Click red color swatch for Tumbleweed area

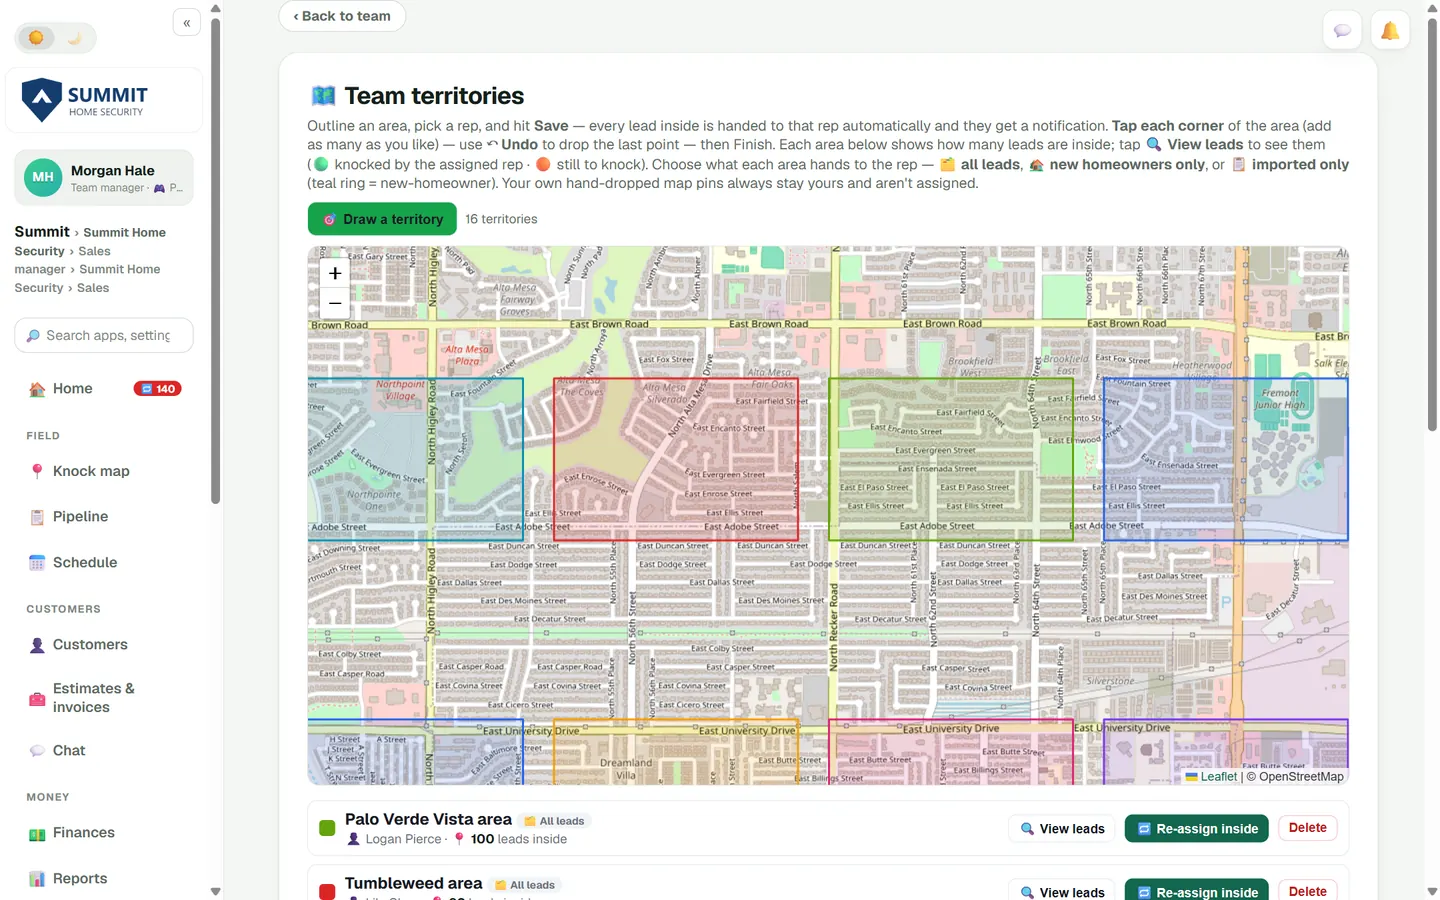(327, 892)
